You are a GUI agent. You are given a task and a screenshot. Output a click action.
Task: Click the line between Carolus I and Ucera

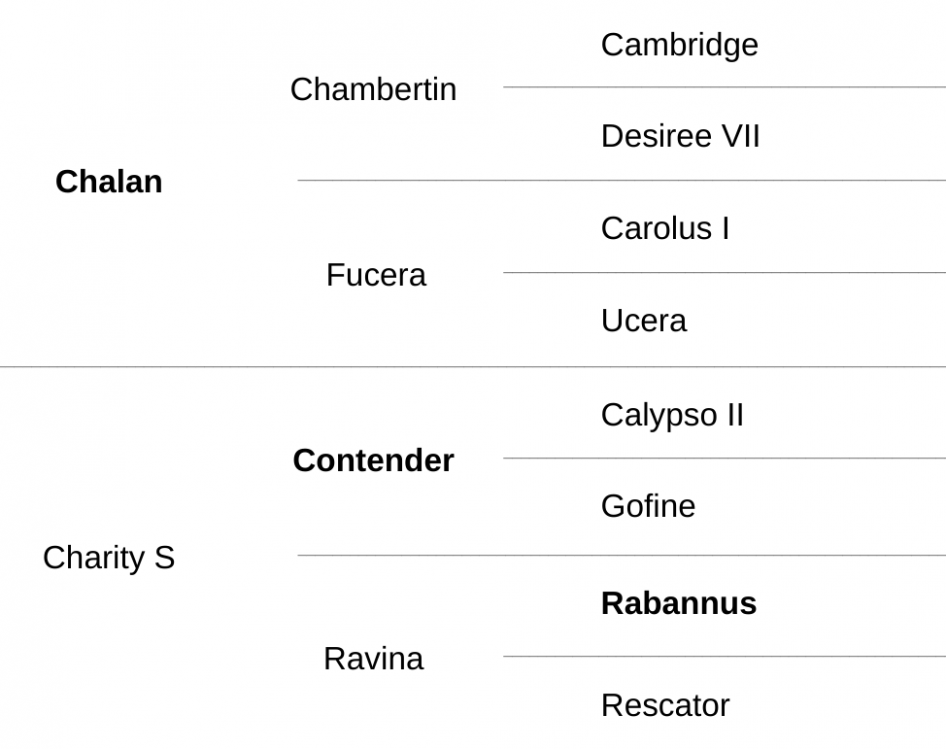(725, 272)
